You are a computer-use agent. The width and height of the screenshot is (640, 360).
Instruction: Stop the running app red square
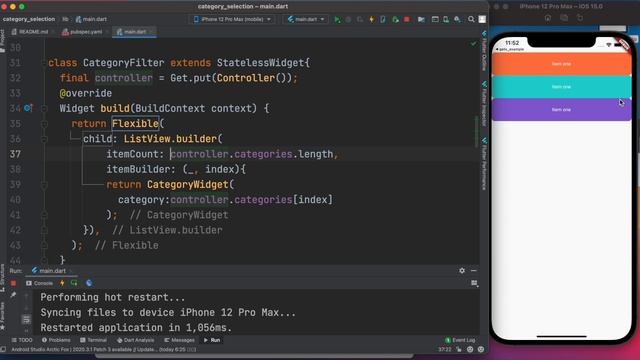[x=407, y=19]
